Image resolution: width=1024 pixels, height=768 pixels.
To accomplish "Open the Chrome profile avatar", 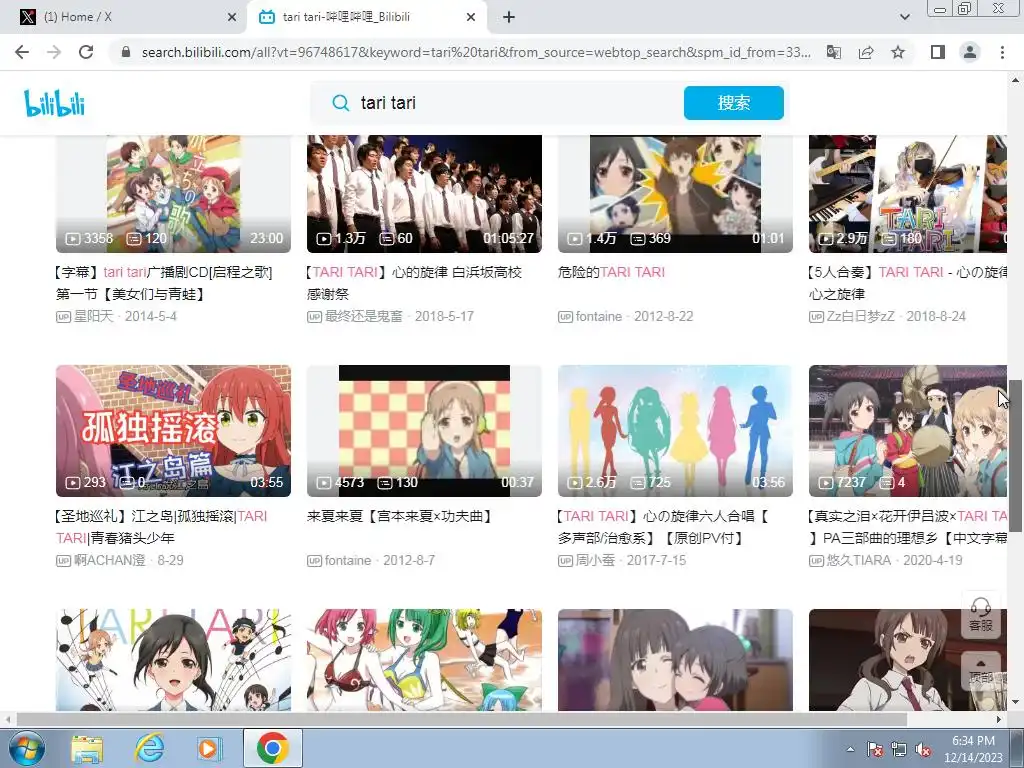I will pyautogui.click(x=970, y=52).
